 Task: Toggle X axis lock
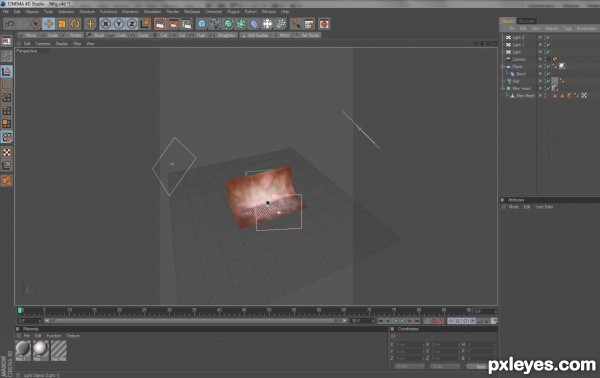[x=106, y=24]
